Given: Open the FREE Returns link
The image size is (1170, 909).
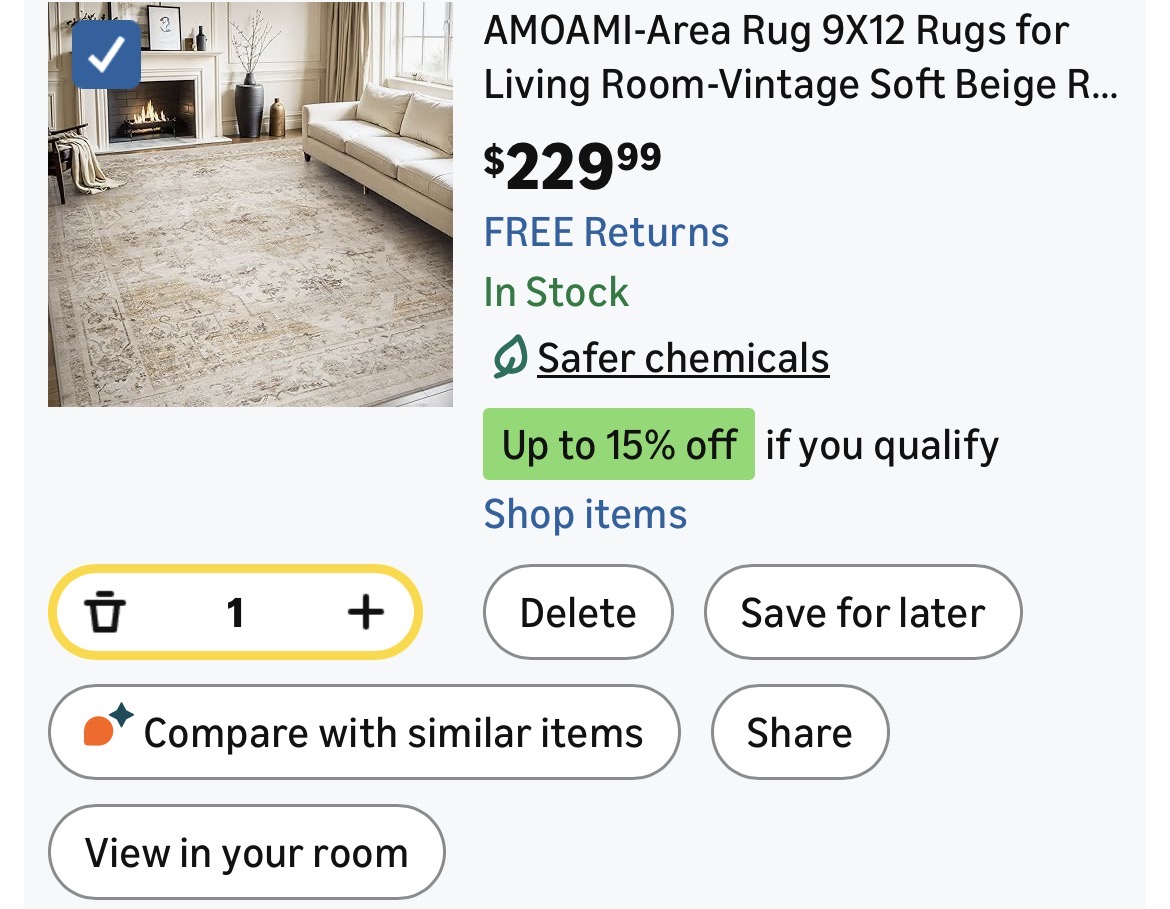Looking at the screenshot, I should (606, 233).
